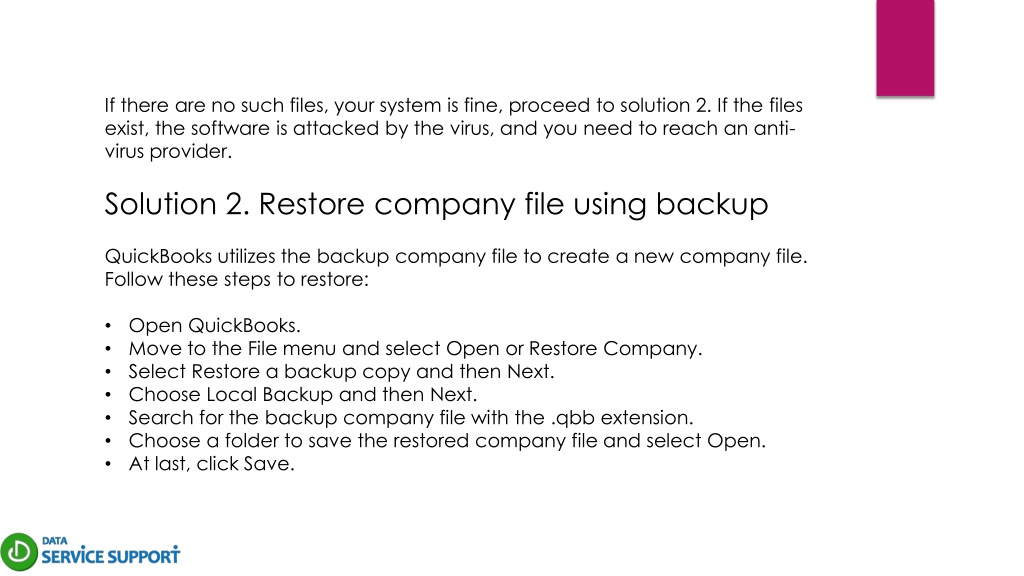Click the 'QuickBooks utilizes the backup company file' sentence
The width and height of the screenshot is (1024, 576).
[456, 256]
